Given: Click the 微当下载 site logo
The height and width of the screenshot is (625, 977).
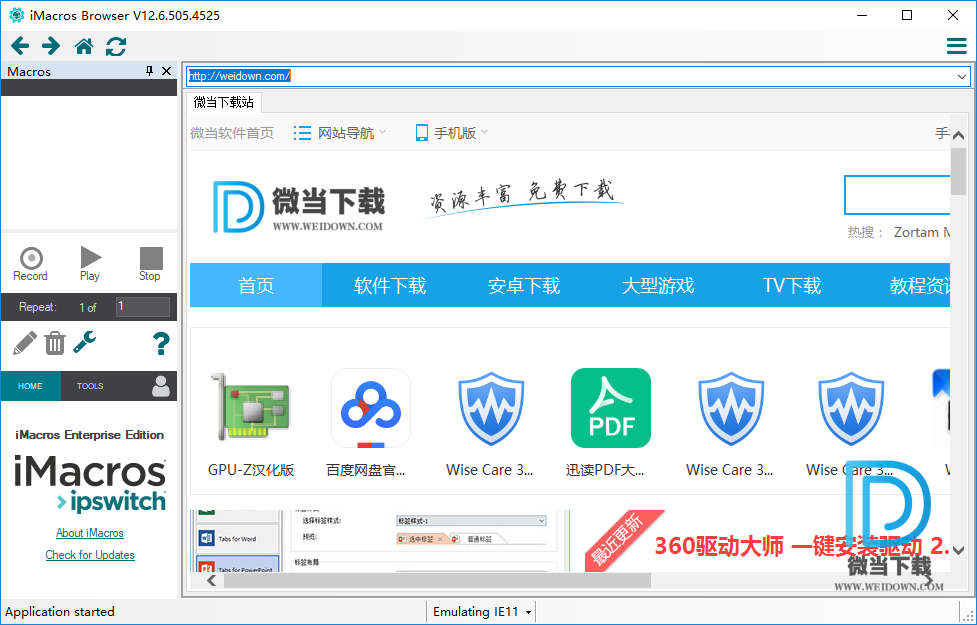Looking at the screenshot, I should [298, 206].
